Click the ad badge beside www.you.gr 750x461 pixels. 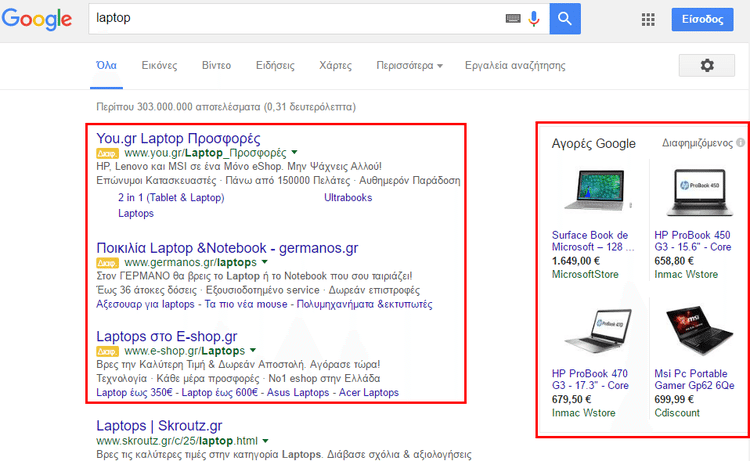tap(107, 154)
